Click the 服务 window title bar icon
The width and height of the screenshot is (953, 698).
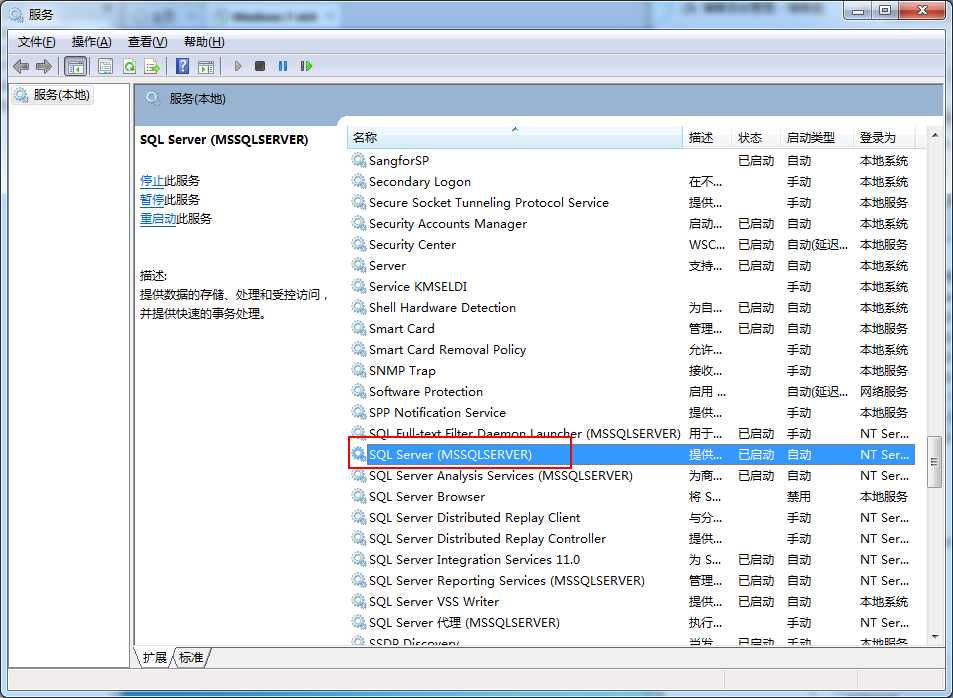tap(16, 13)
